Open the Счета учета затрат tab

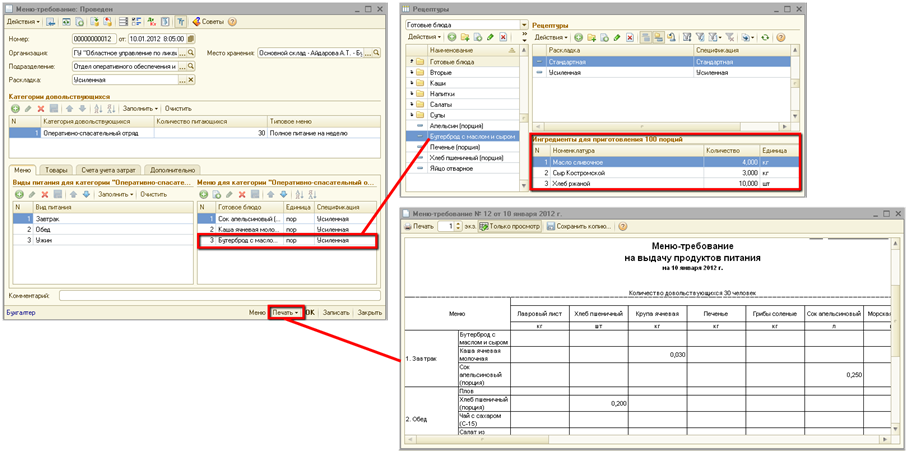108,171
